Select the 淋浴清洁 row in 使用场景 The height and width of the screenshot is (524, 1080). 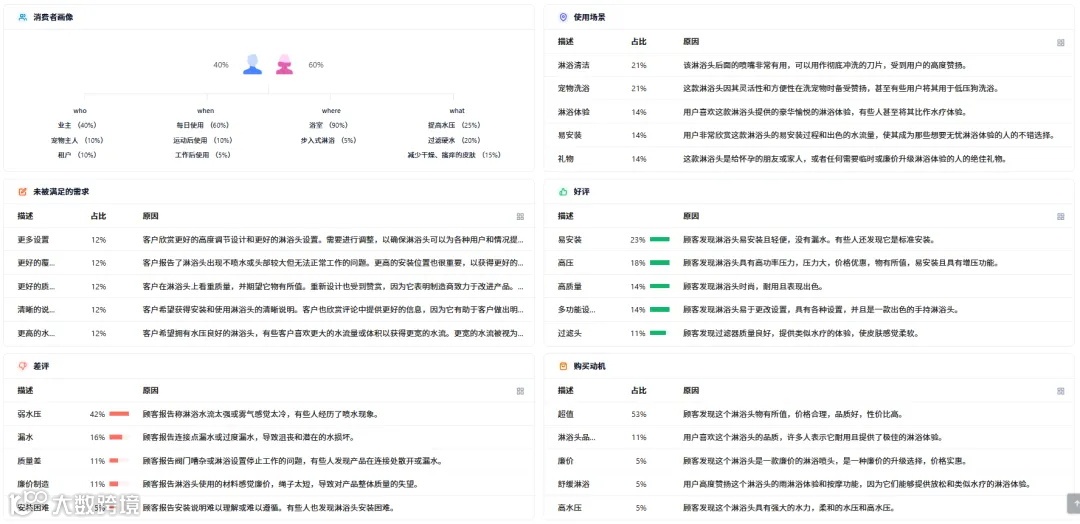809,65
